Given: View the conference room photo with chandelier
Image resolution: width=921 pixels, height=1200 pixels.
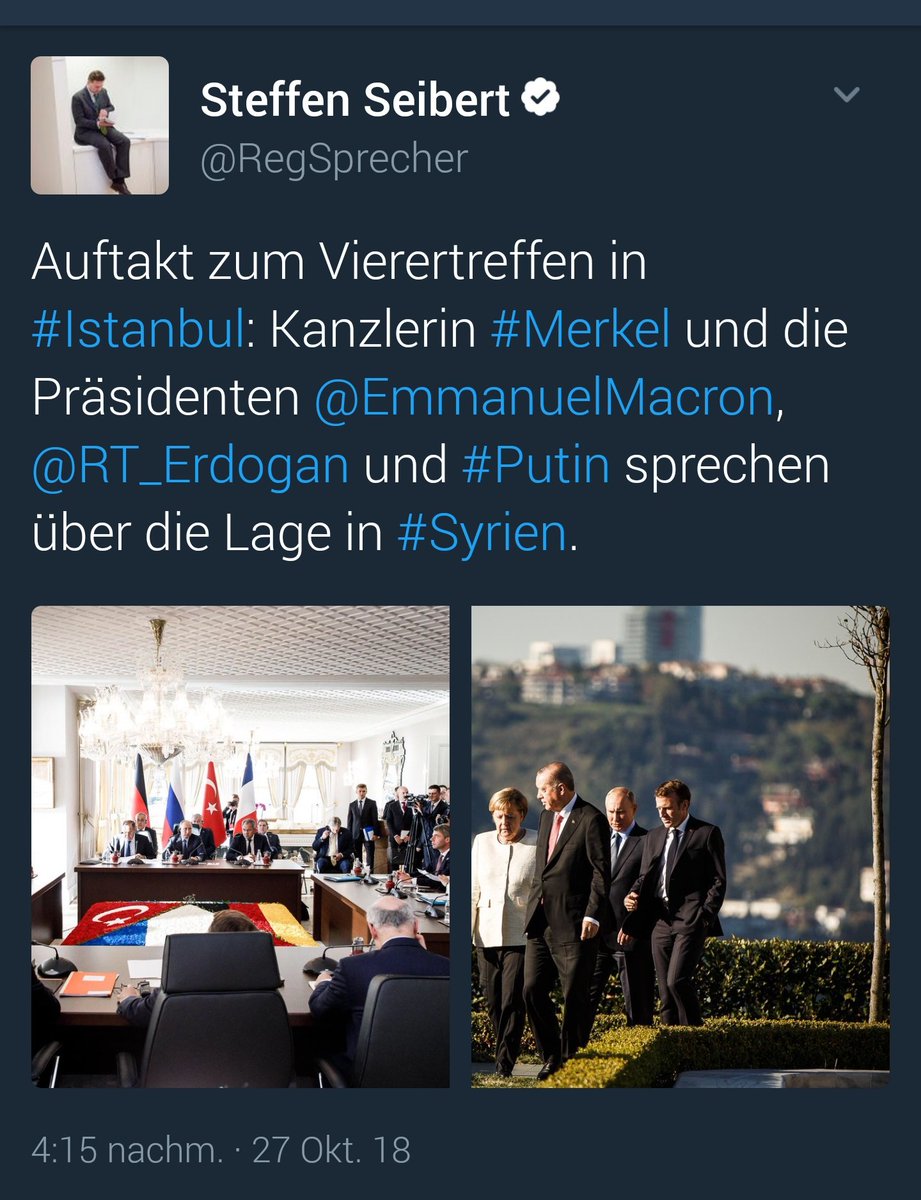Looking at the screenshot, I should [x=240, y=846].
